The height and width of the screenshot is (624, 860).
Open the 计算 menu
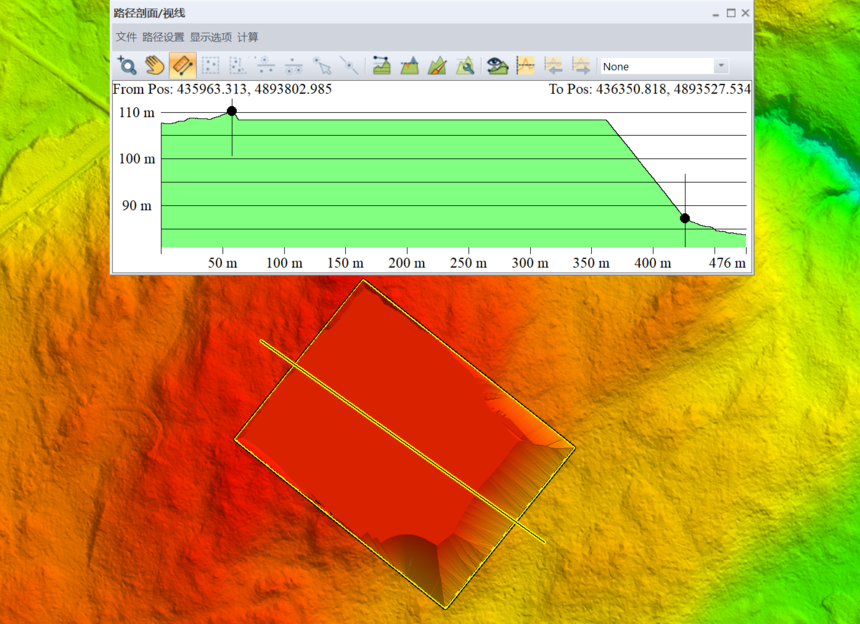pos(248,37)
